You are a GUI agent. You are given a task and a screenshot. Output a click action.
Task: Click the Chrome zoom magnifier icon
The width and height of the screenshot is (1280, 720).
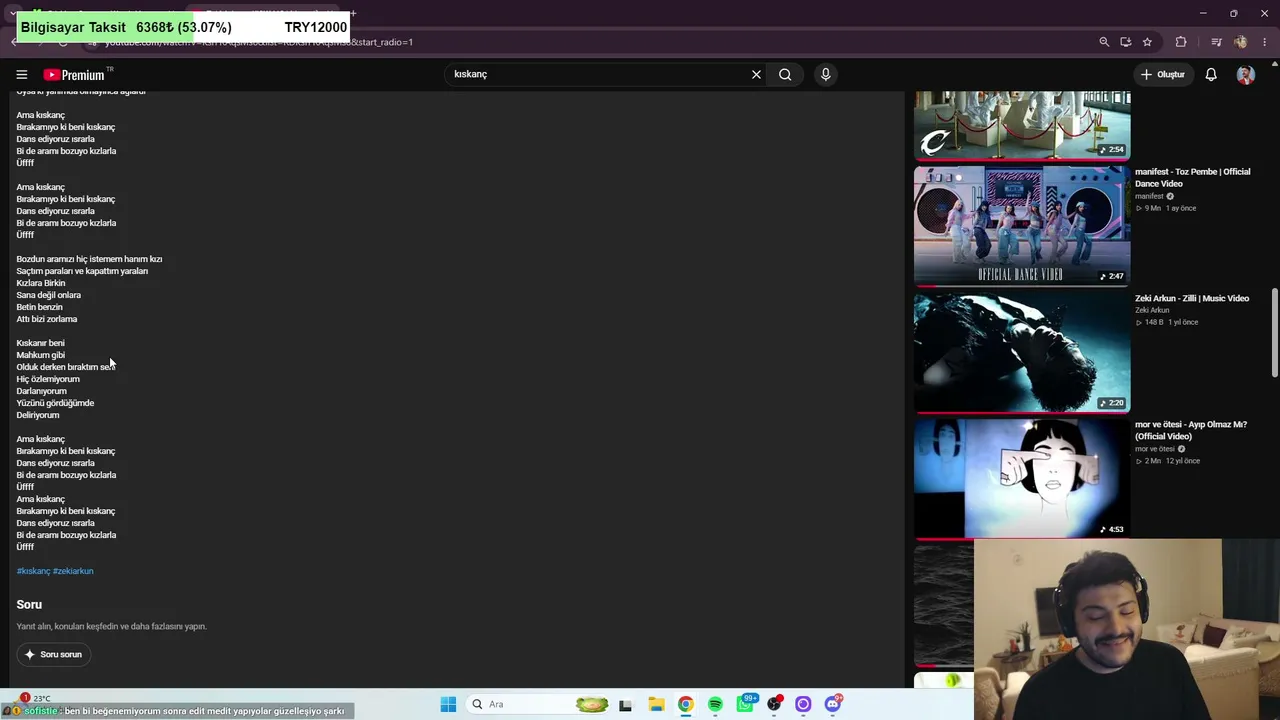[x=1104, y=42]
